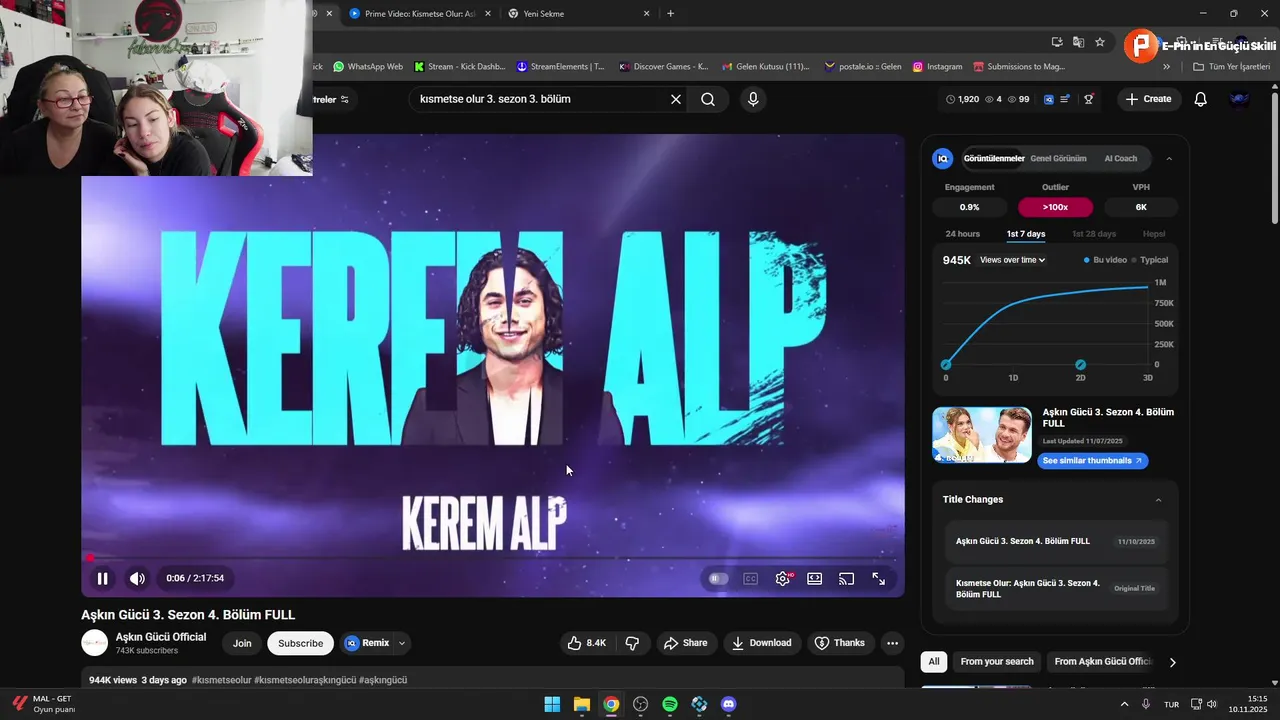Toggle closed captions (CC) in the player
This screenshot has width=1280, height=720.
pos(751,578)
